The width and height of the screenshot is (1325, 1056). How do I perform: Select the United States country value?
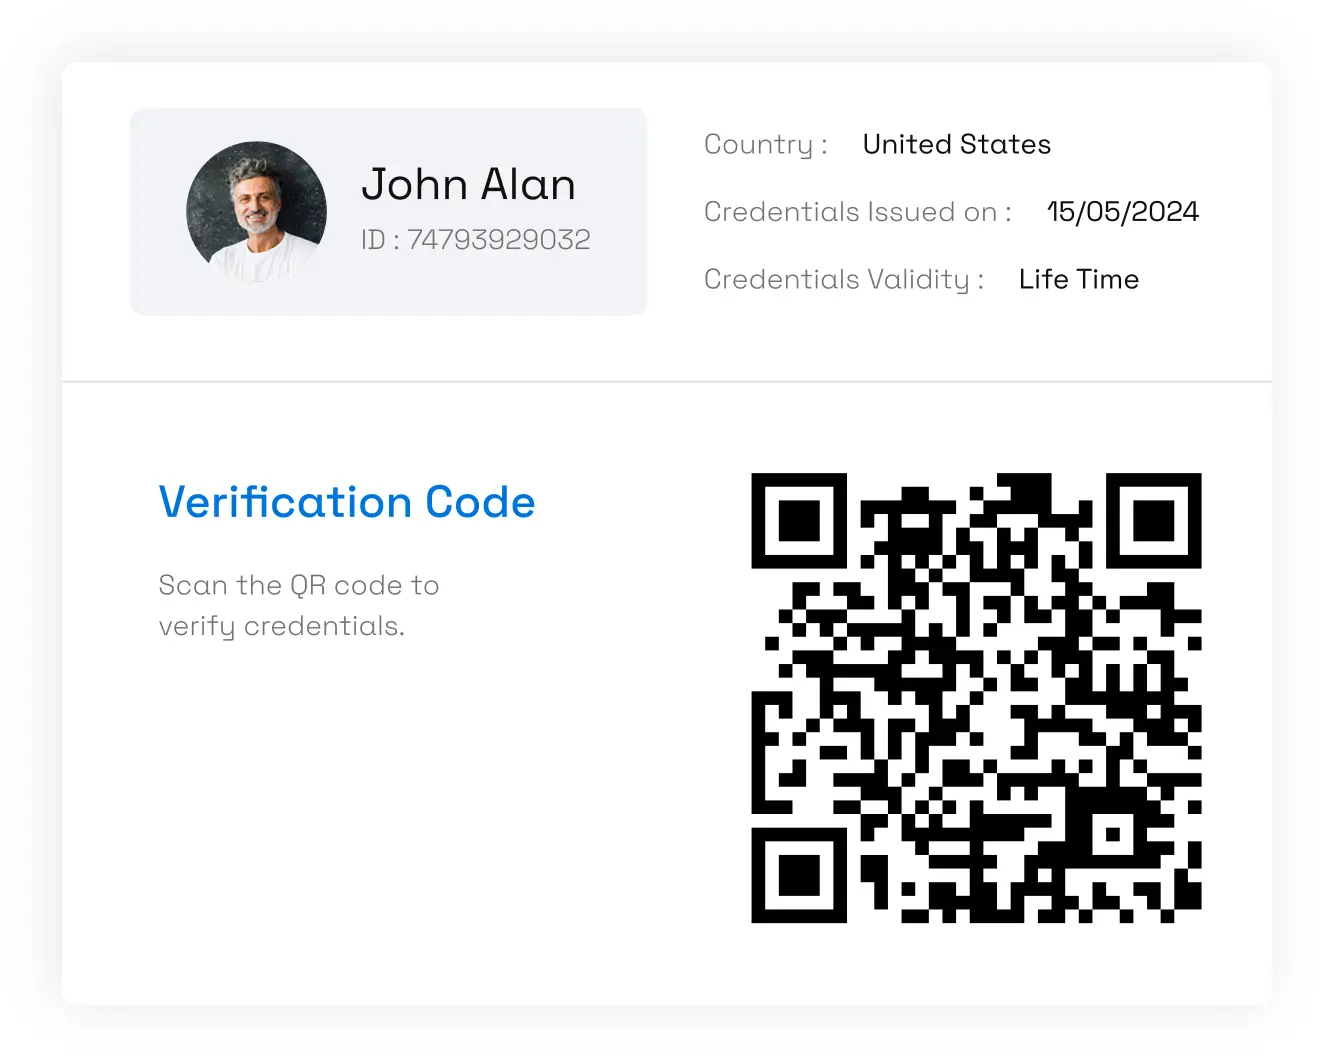957,145
